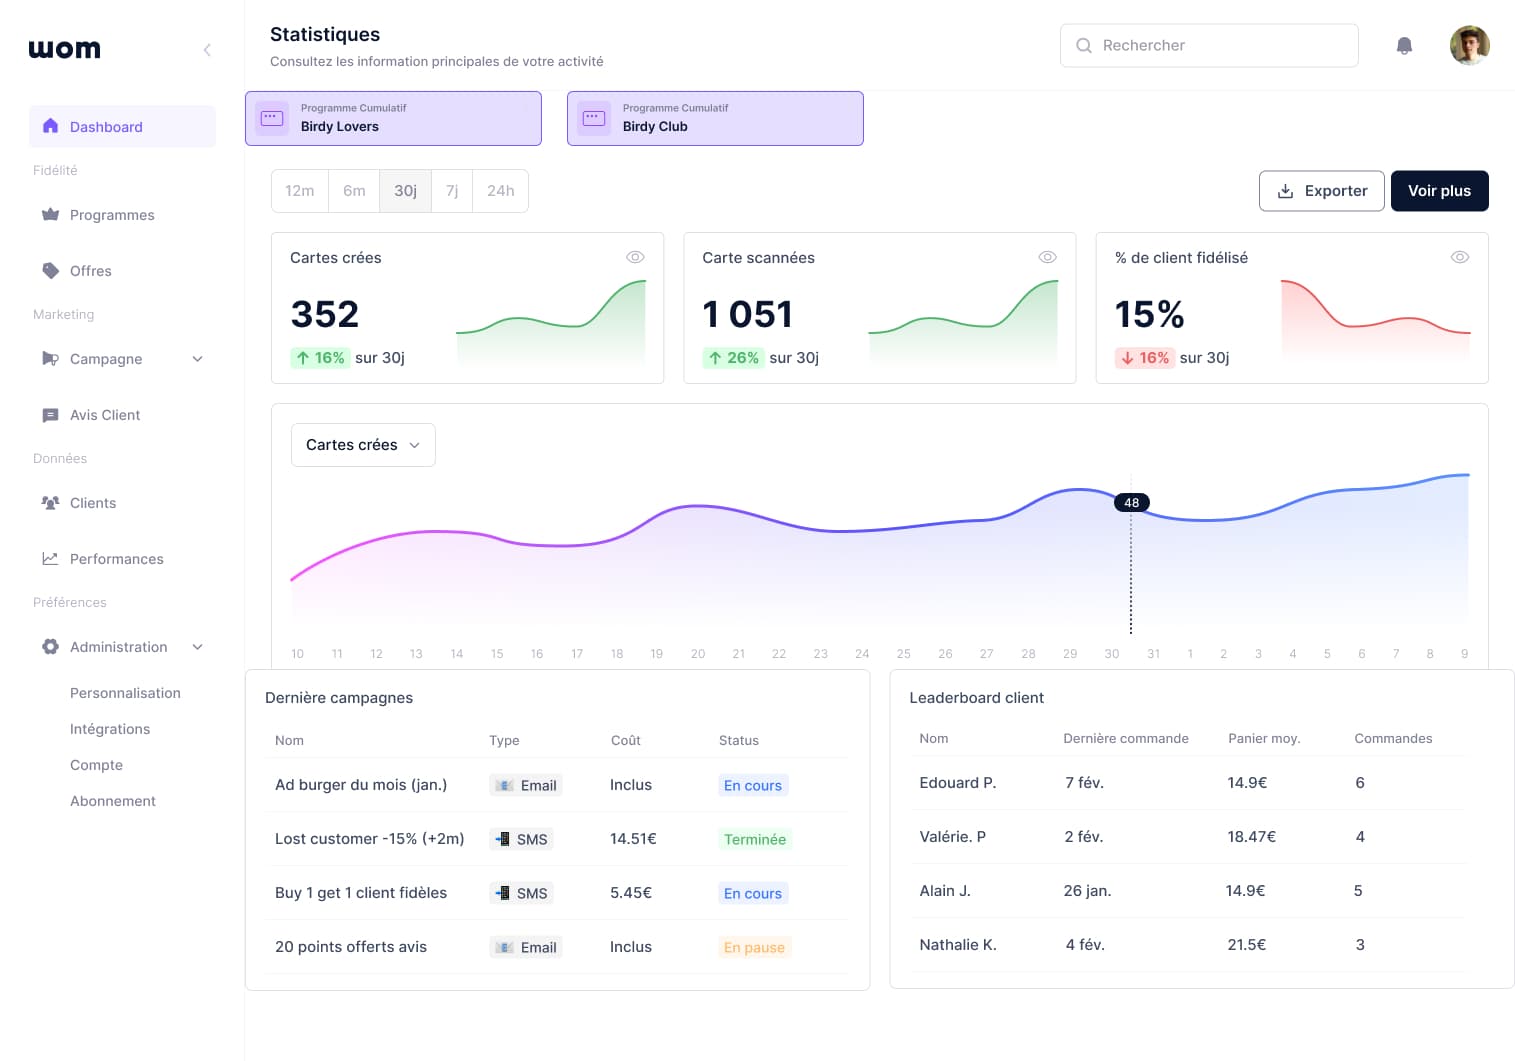Click the Birdy Club card icon

pyautogui.click(x=594, y=118)
